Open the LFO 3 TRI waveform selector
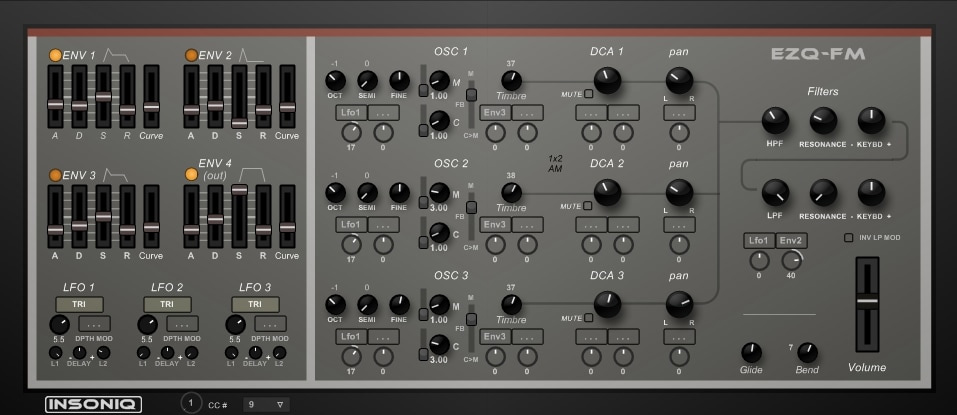Screen dimensions: 957x415 coord(255,304)
